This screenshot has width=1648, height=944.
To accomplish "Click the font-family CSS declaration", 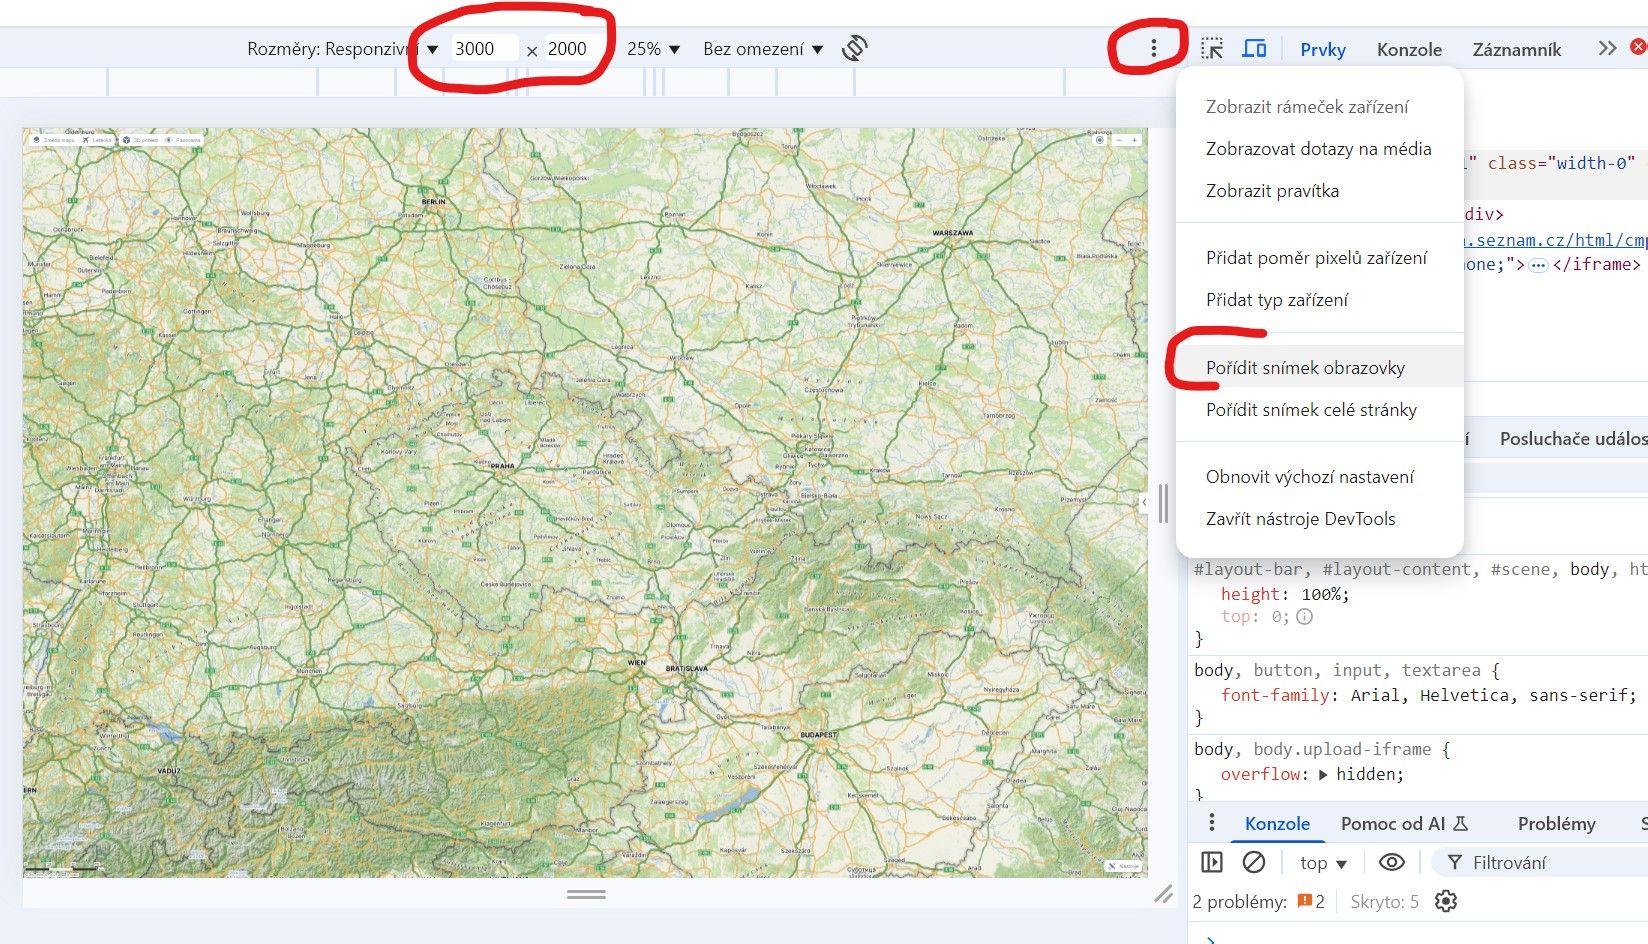I will tap(1428, 695).
